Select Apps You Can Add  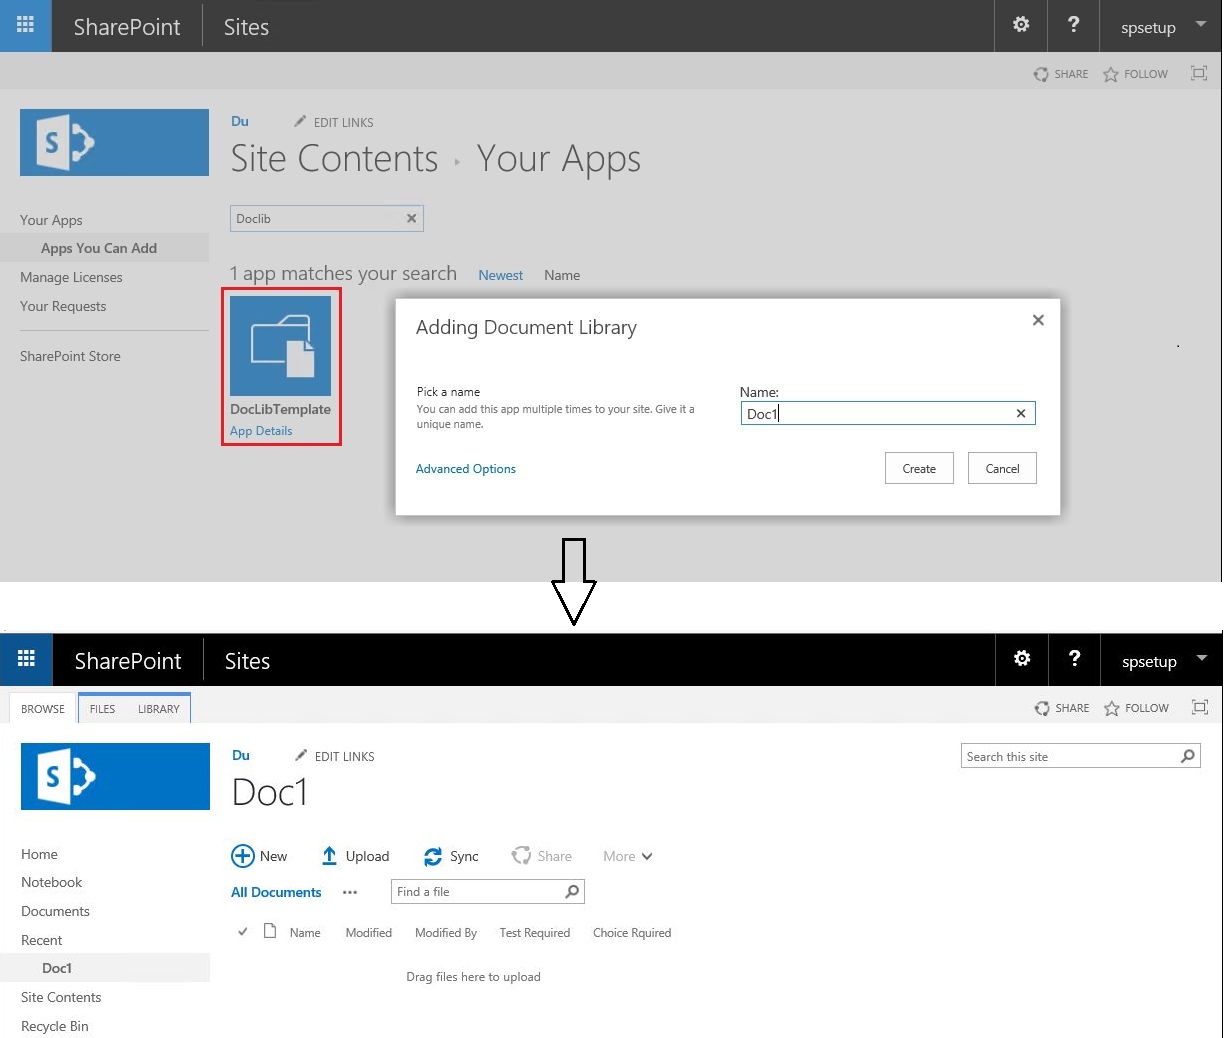[x=99, y=248]
